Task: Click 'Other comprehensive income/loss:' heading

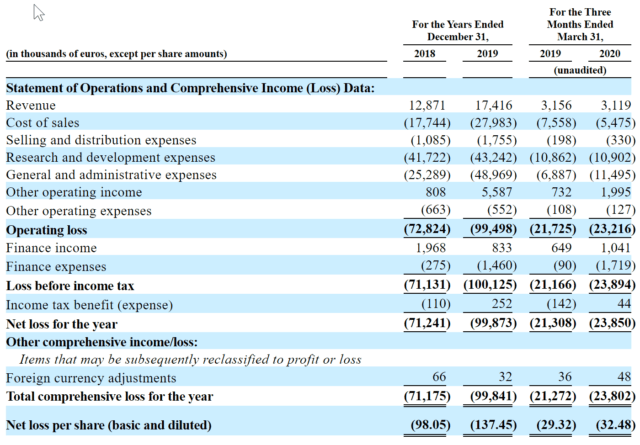Action: [102, 342]
